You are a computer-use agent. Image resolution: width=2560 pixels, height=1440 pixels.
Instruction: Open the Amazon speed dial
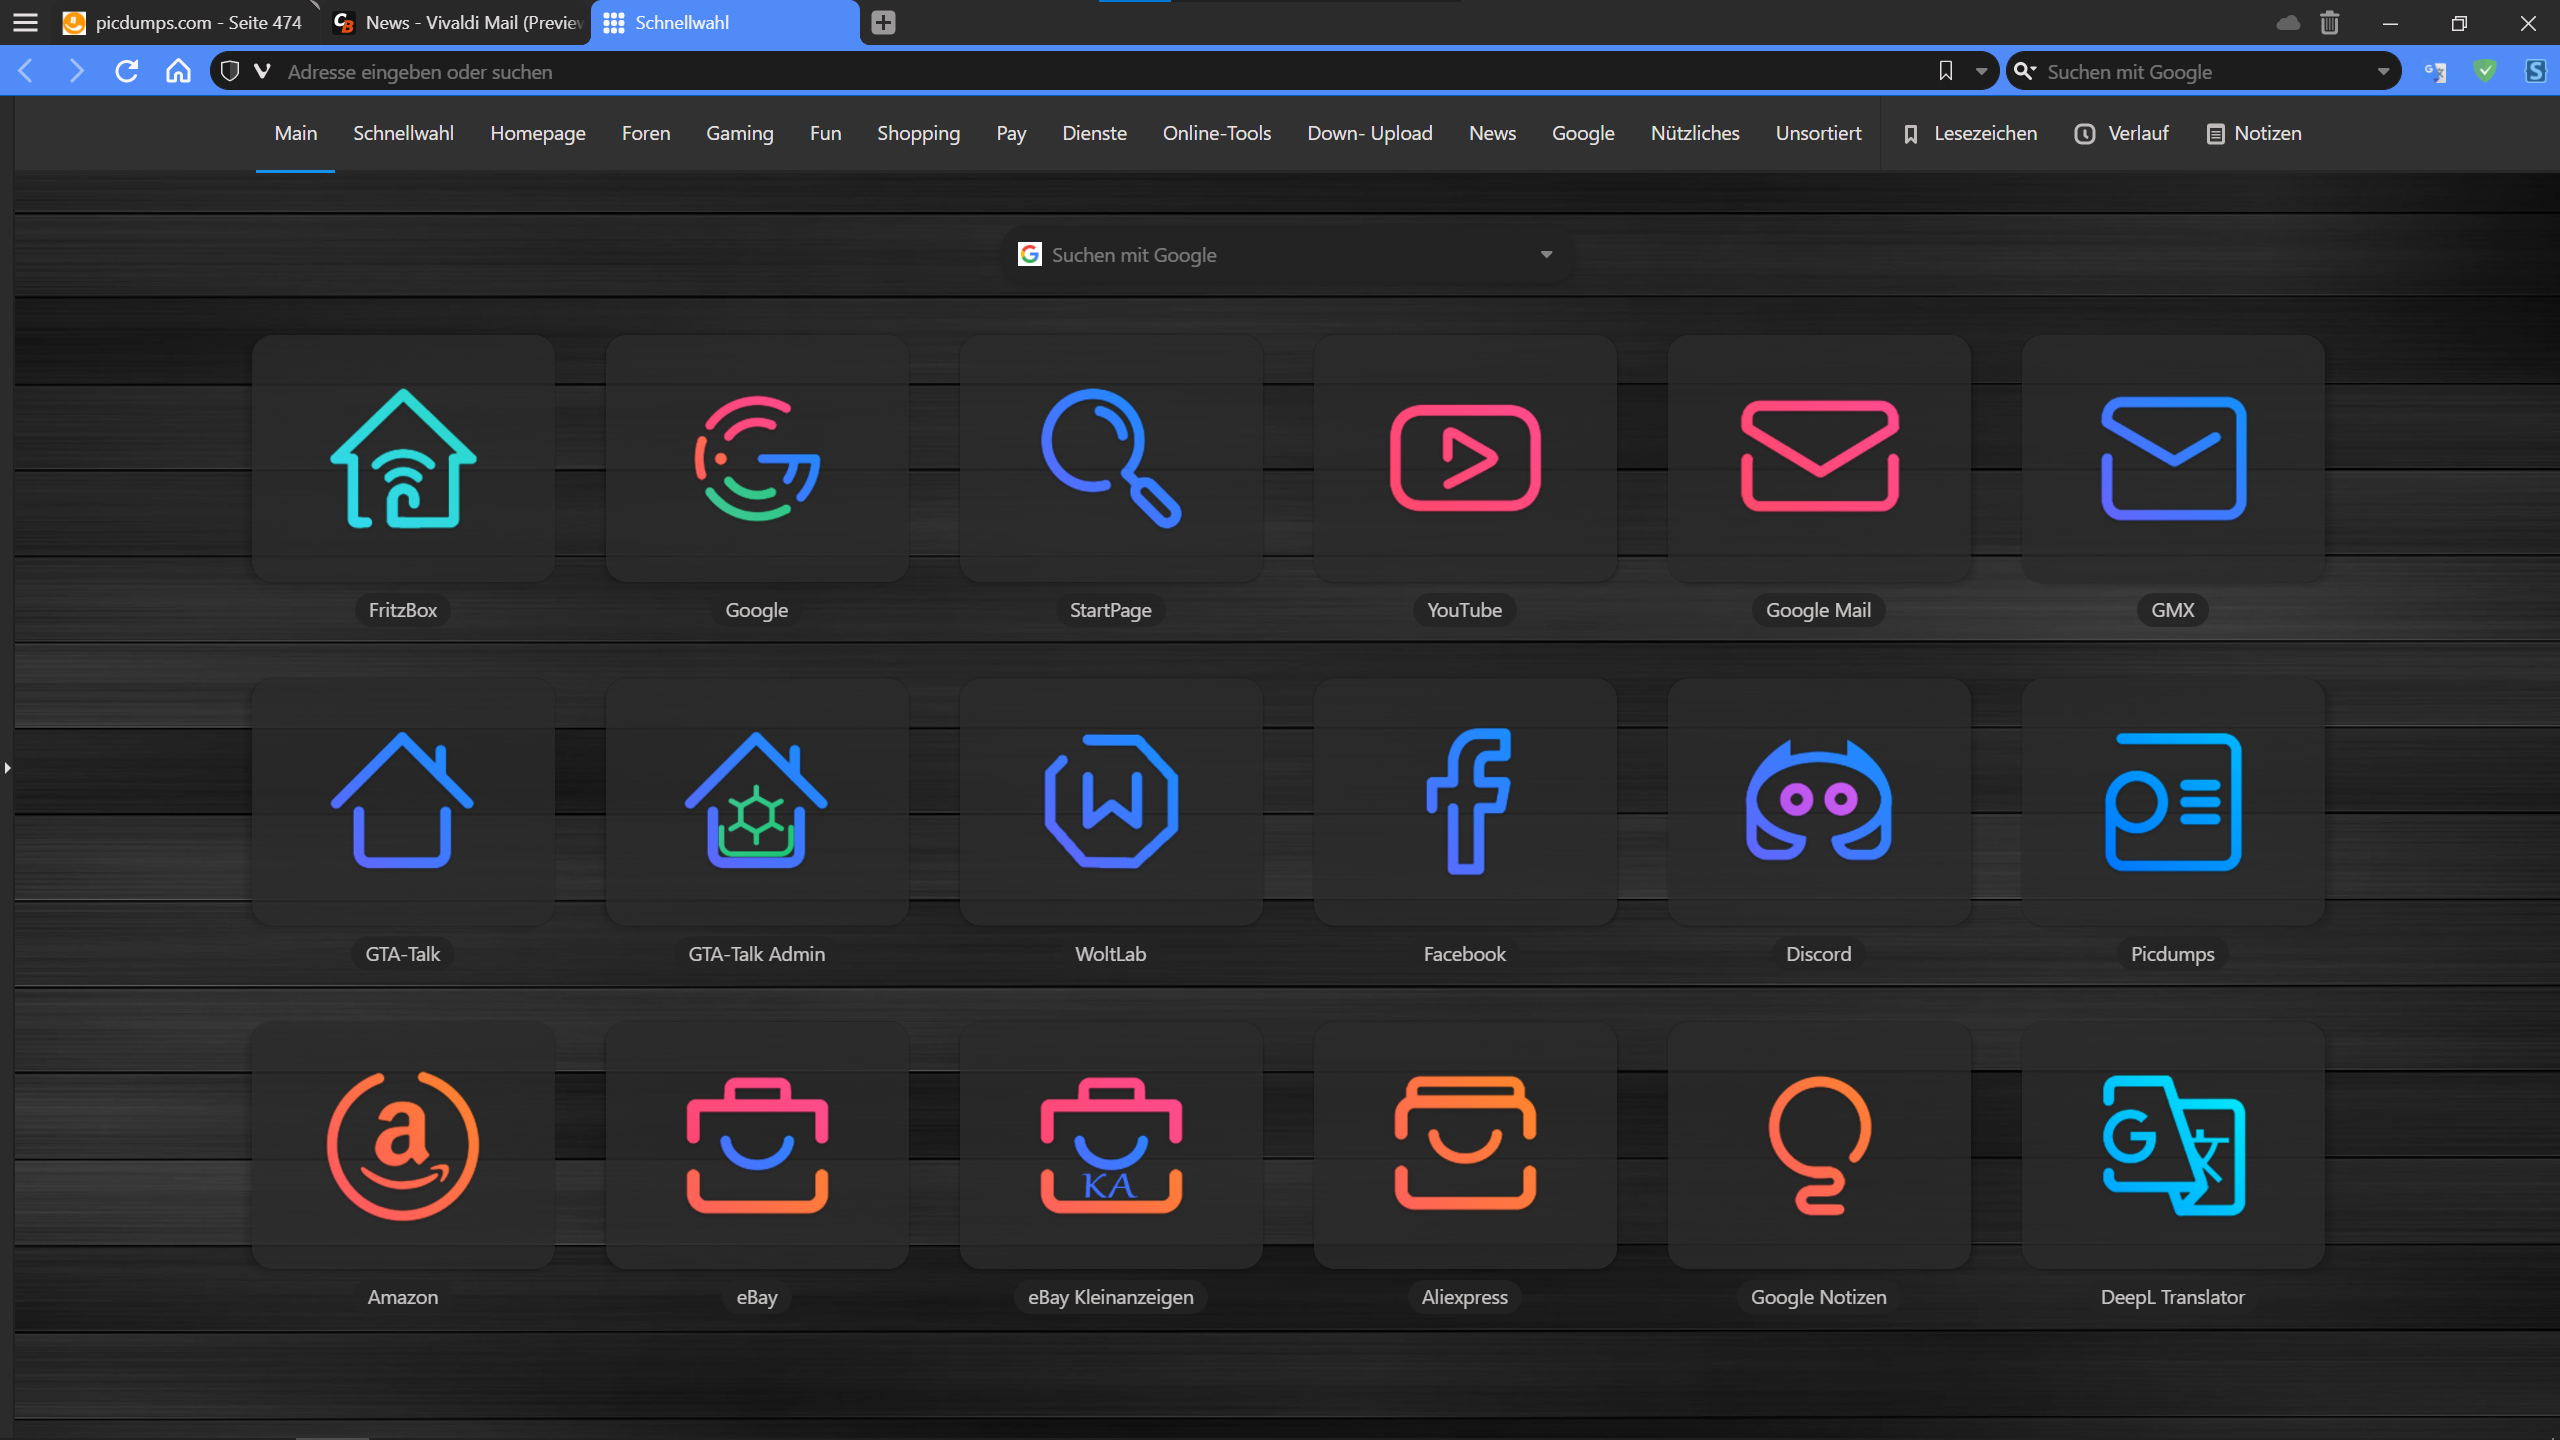click(402, 1146)
